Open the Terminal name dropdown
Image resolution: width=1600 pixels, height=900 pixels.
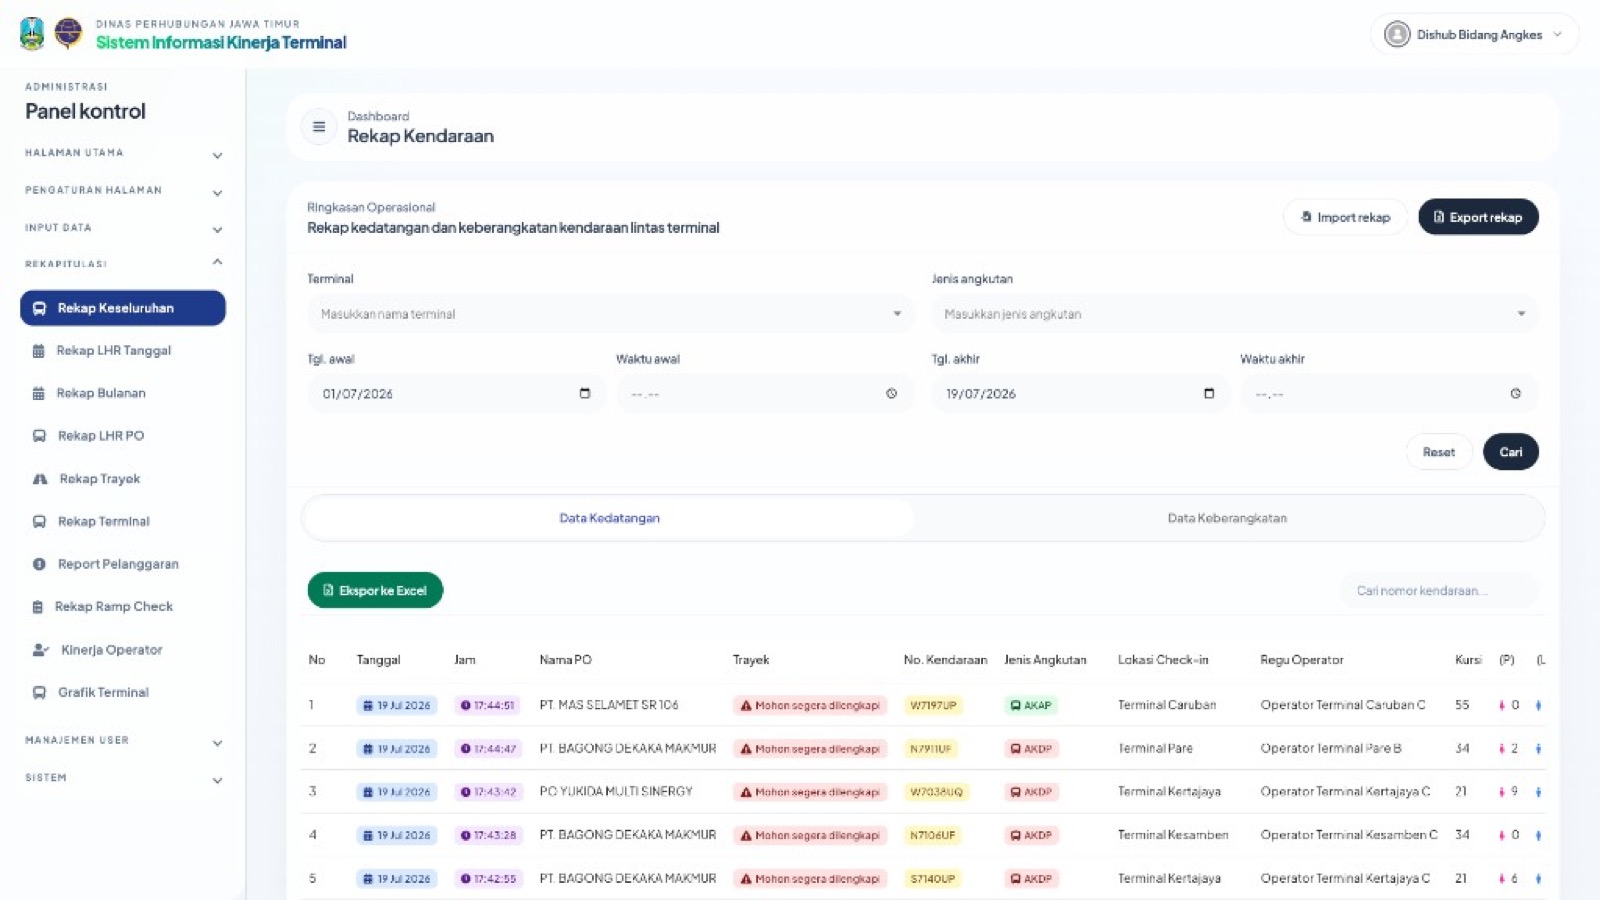pos(610,314)
